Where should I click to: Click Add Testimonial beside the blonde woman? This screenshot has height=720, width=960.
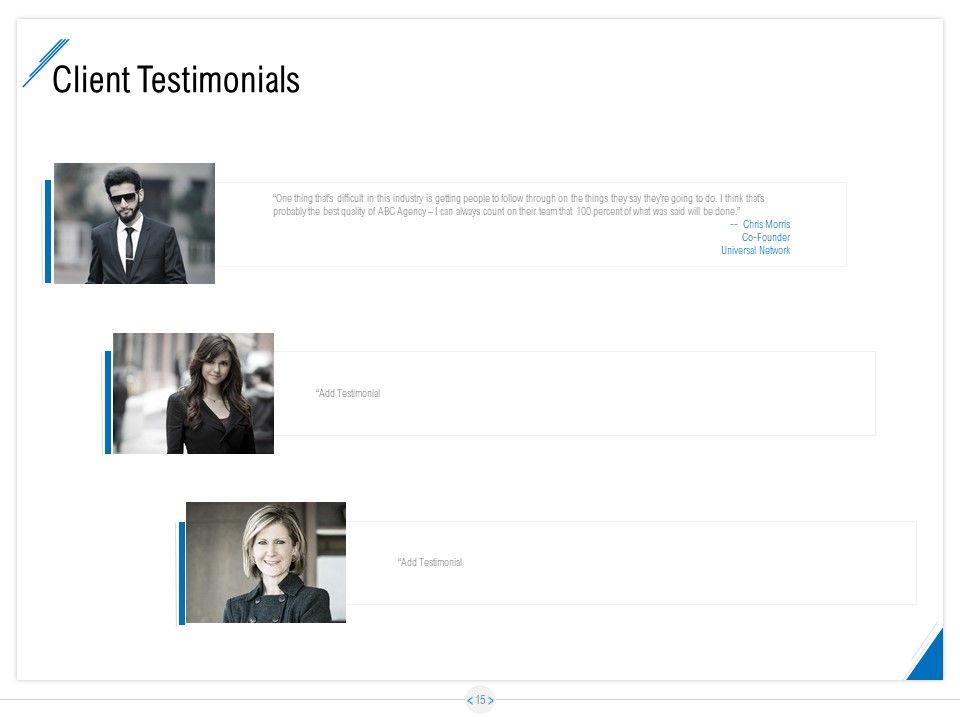(x=430, y=562)
